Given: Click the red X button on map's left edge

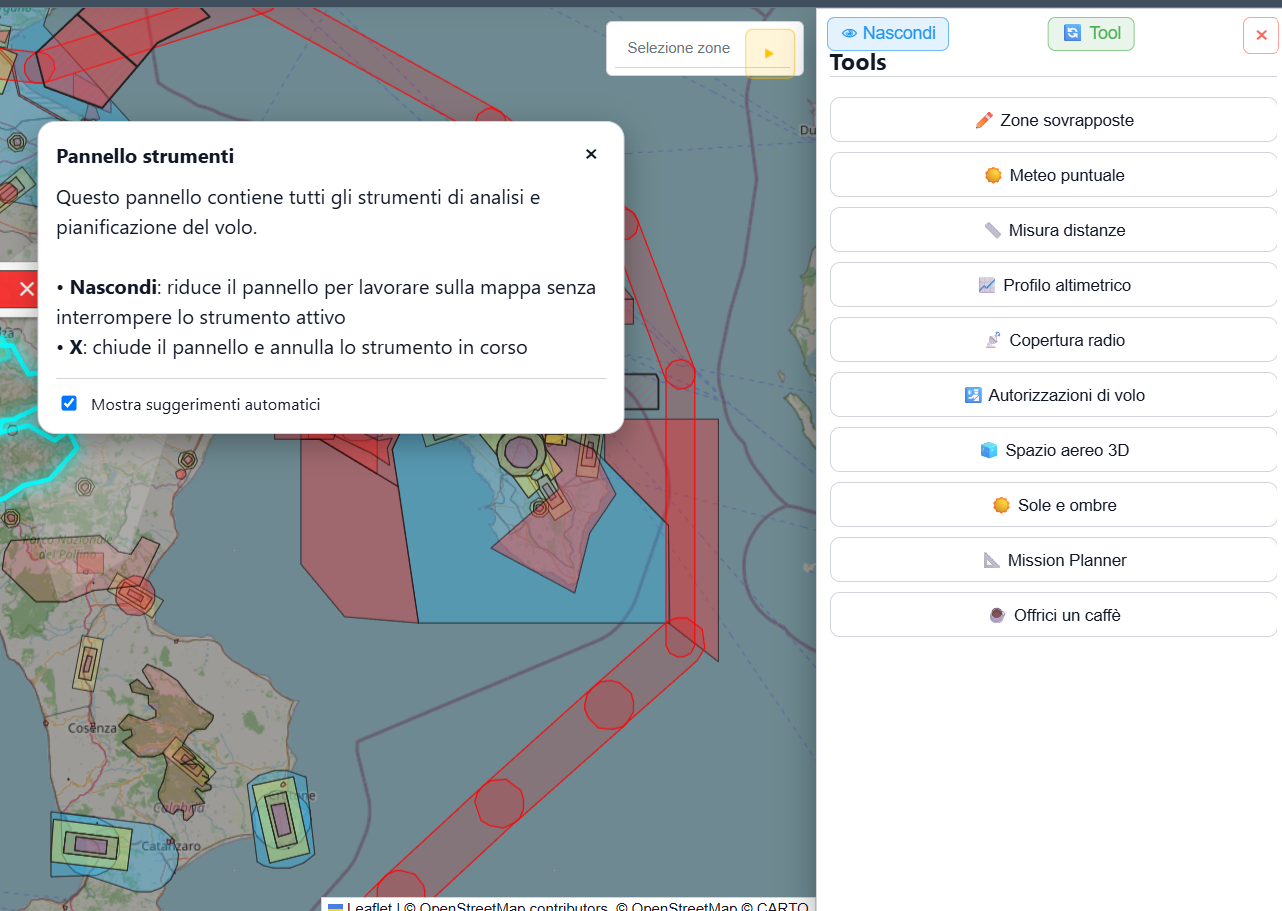Looking at the screenshot, I should 19,289.
